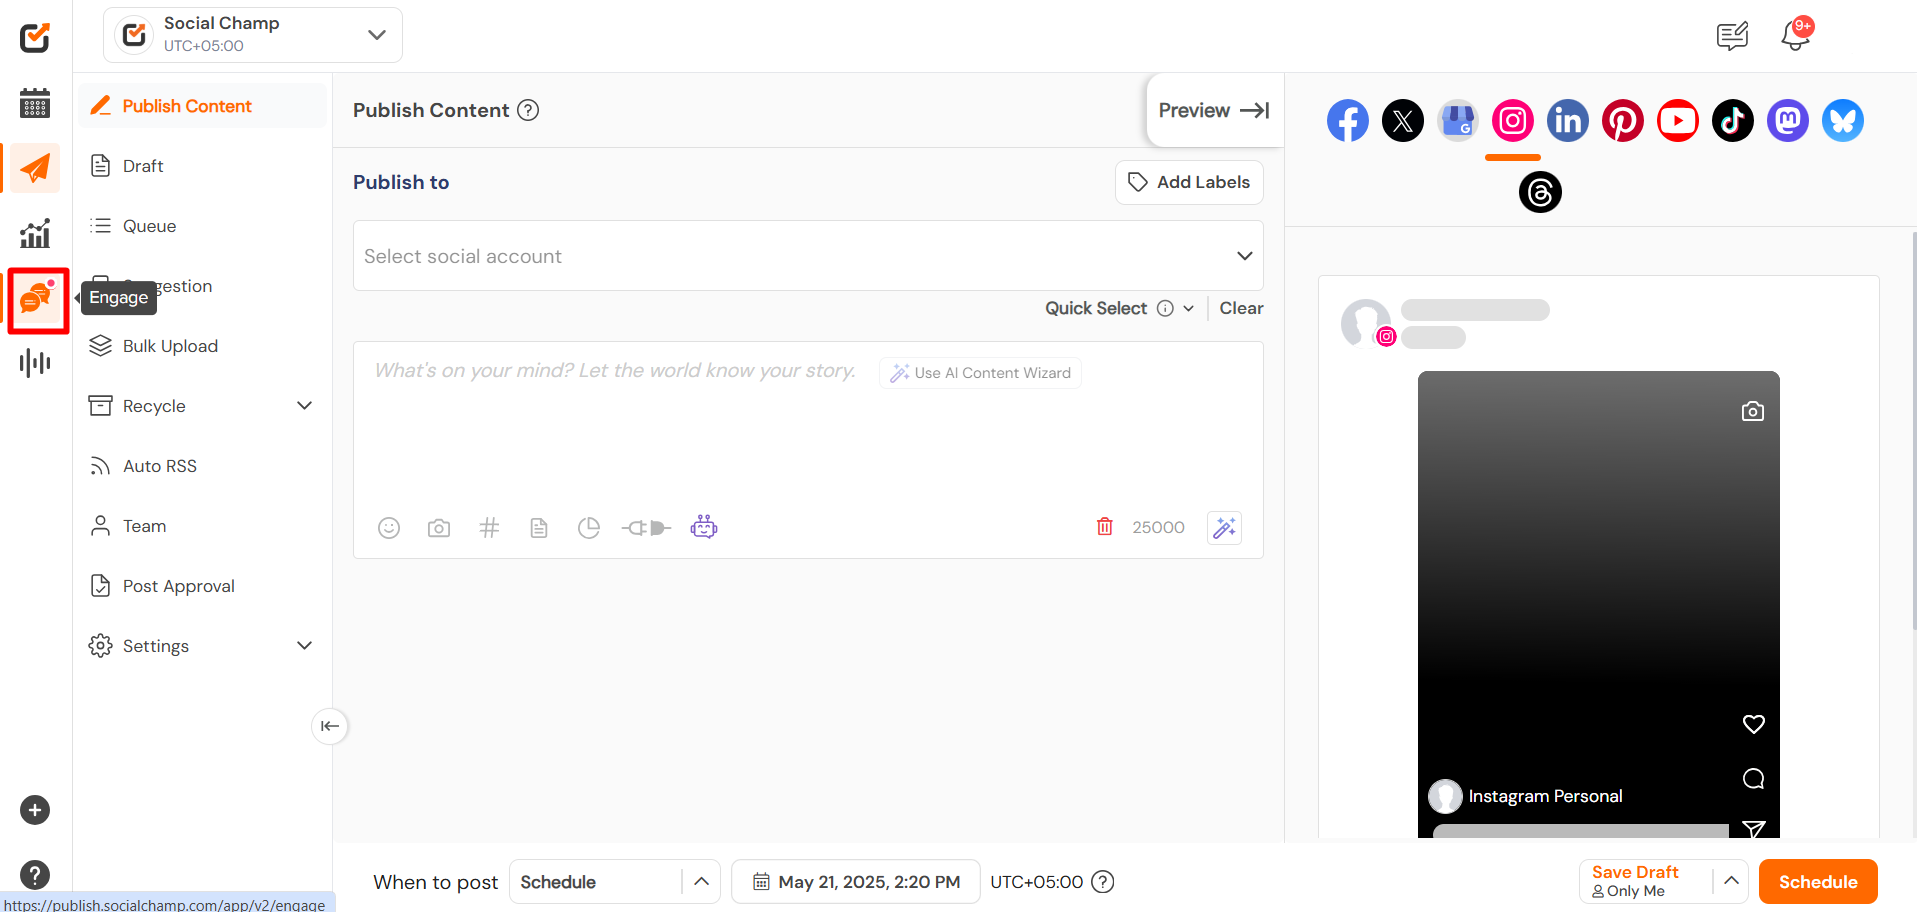Open the feedback note icon near bell
The width and height of the screenshot is (1917, 912).
(x=1733, y=36)
